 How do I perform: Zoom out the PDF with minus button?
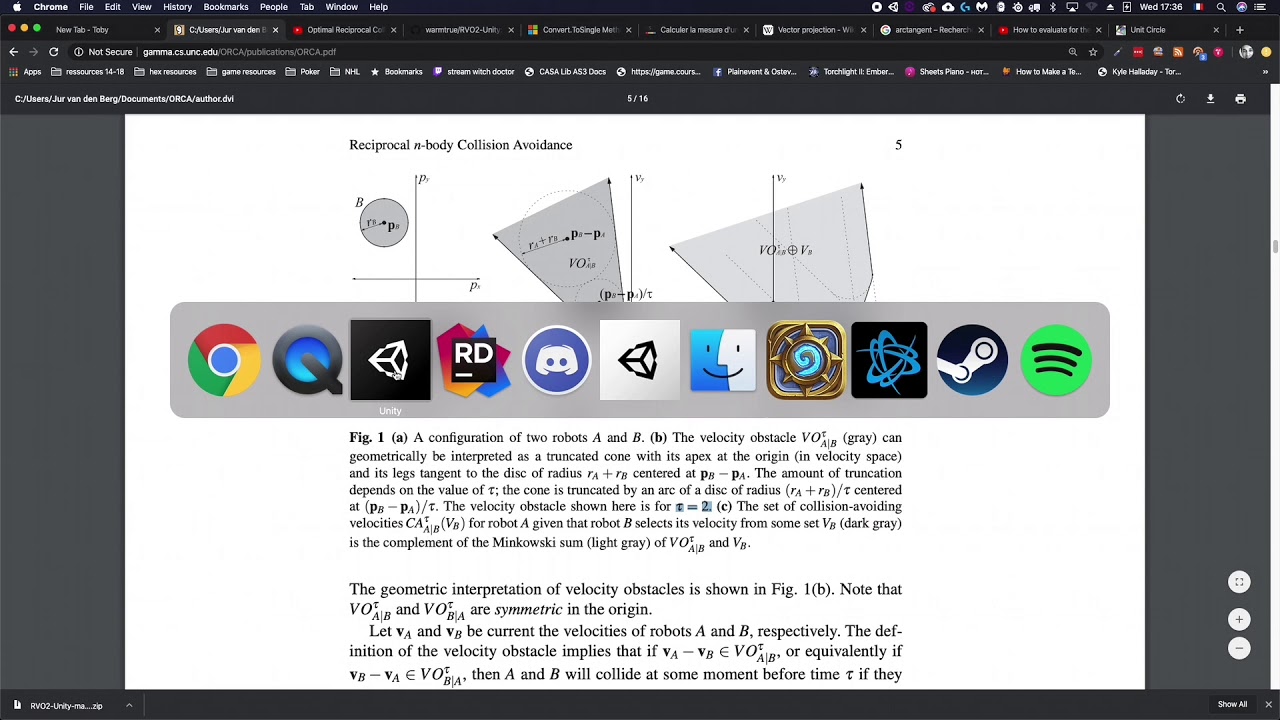click(1239, 648)
